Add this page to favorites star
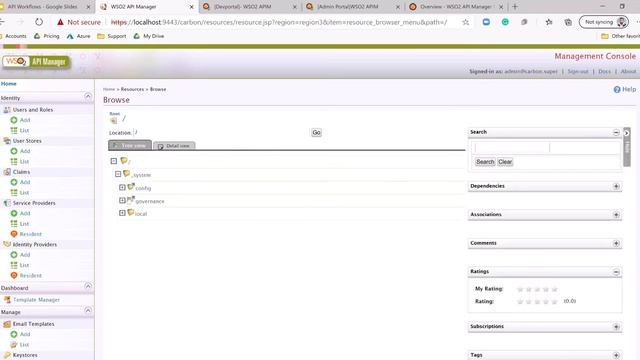640x360 pixels. (465, 22)
